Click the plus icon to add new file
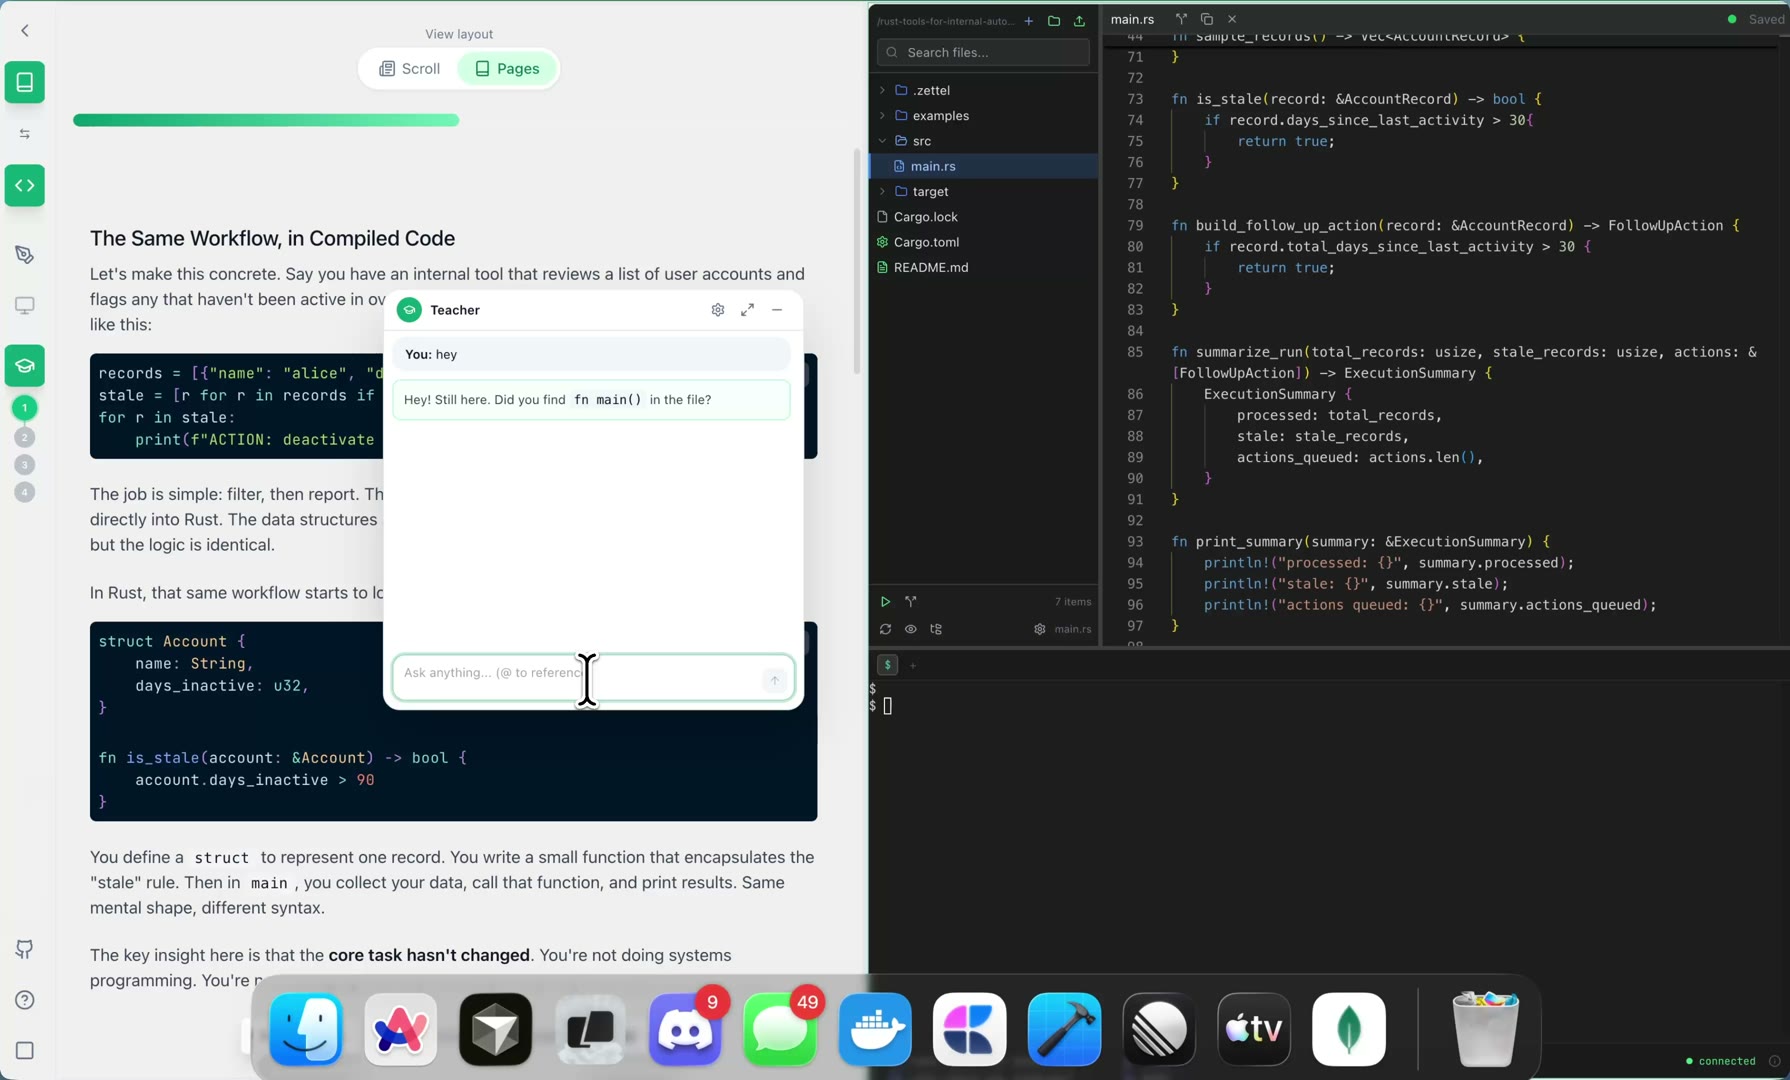Screen dimensions: 1790x1080 point(1028,21)
